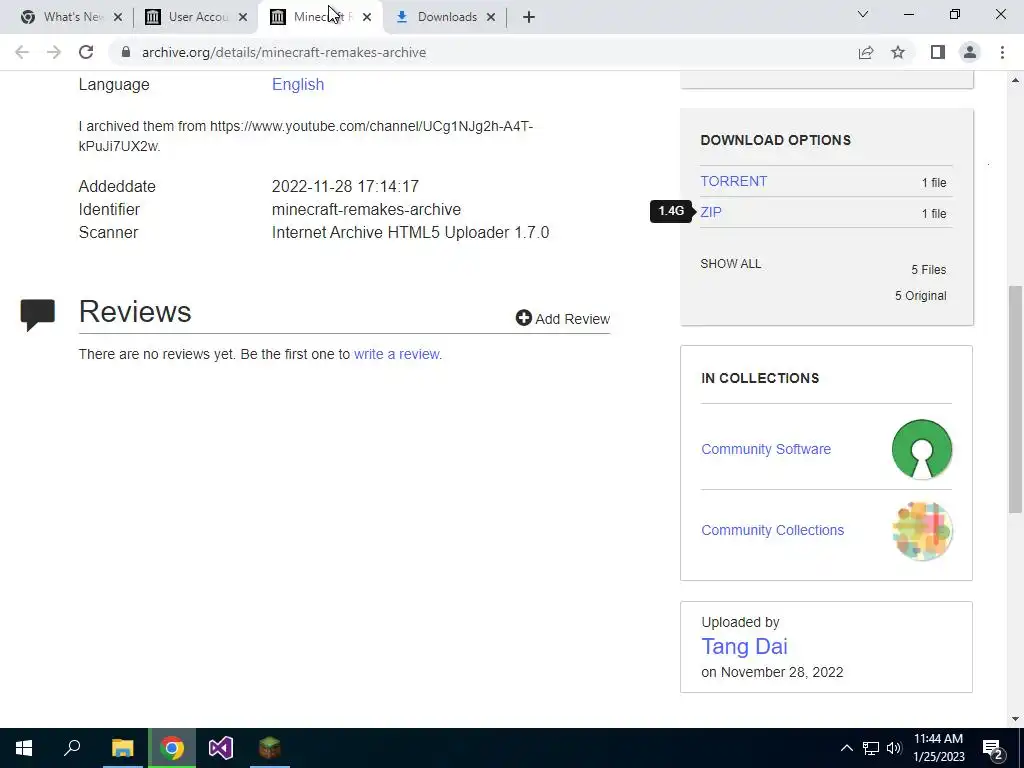Screen dimensions: 1024x768
Task: Open the network status icon
Action: (x=871, y=748)
